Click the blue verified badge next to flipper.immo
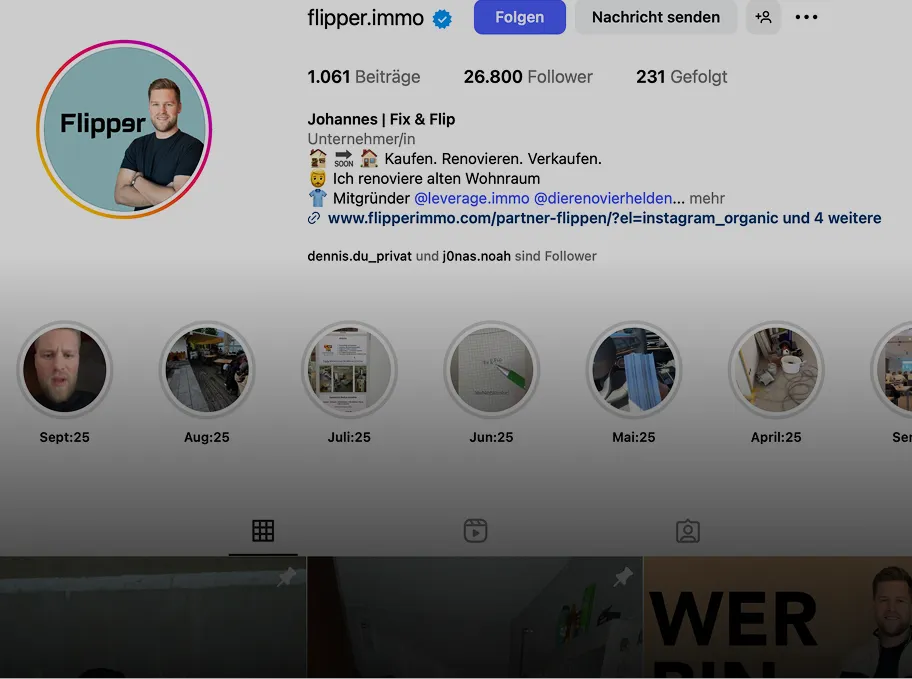 (442, 19)
